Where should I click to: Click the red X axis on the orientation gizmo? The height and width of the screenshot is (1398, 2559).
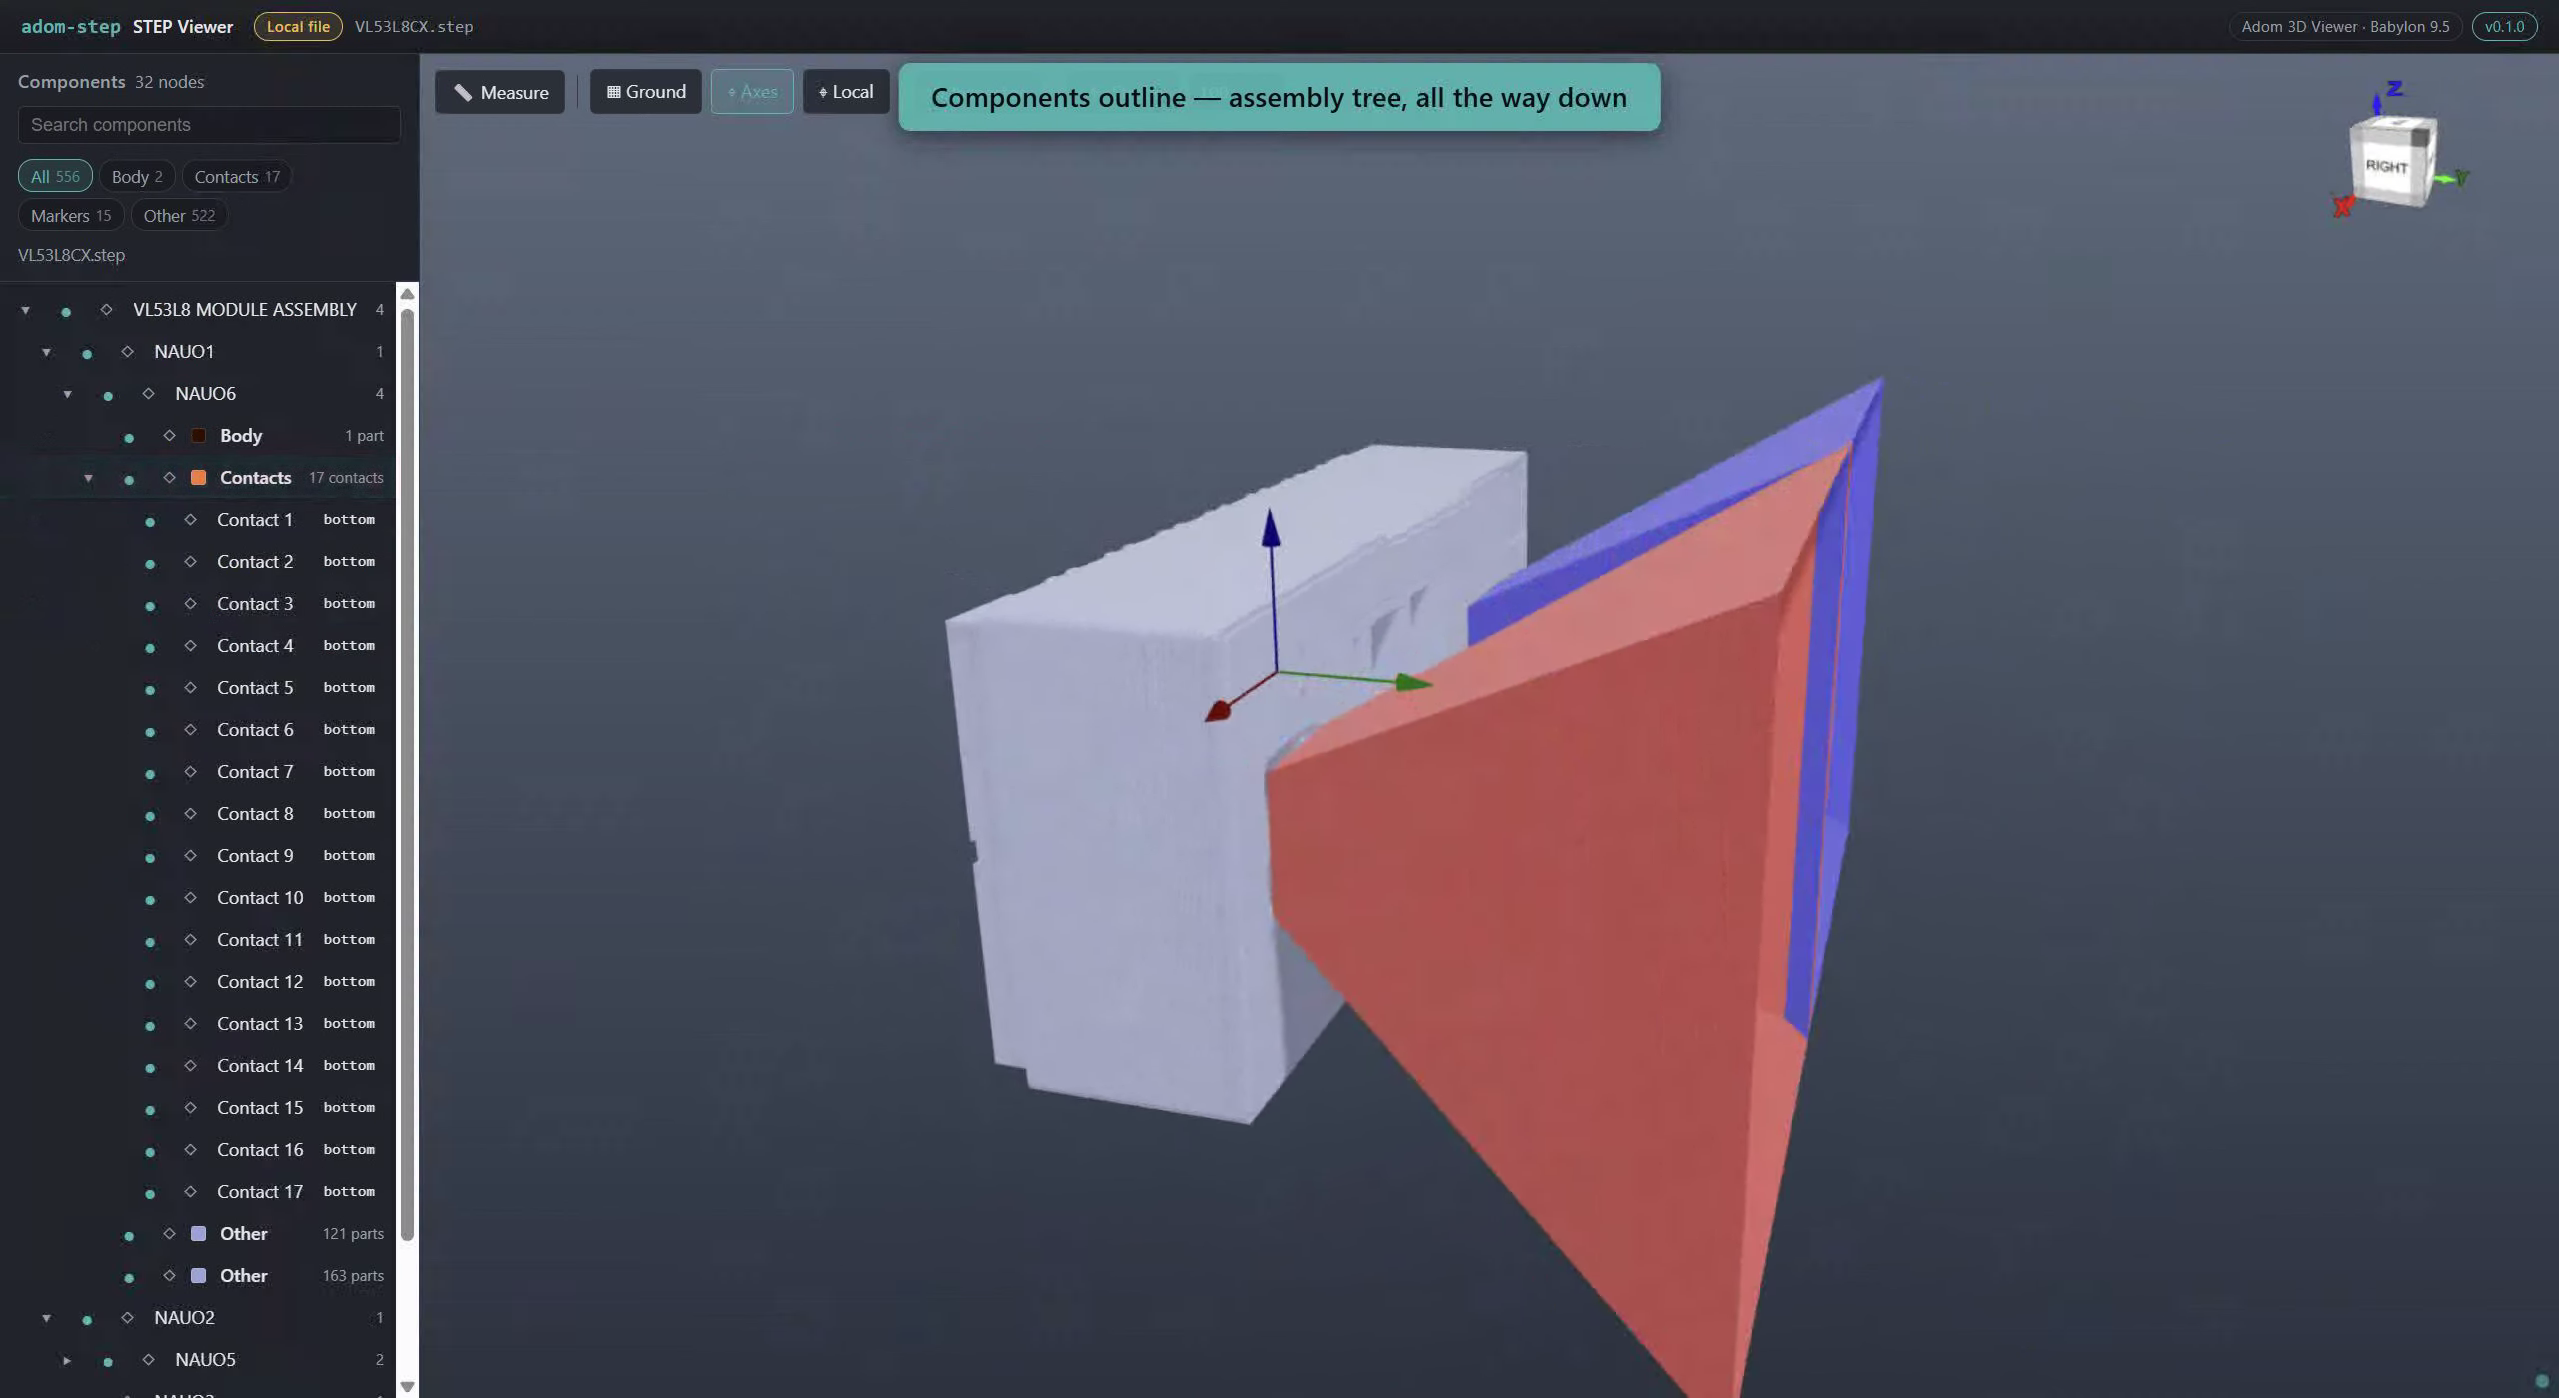[x=2342, y=208]
